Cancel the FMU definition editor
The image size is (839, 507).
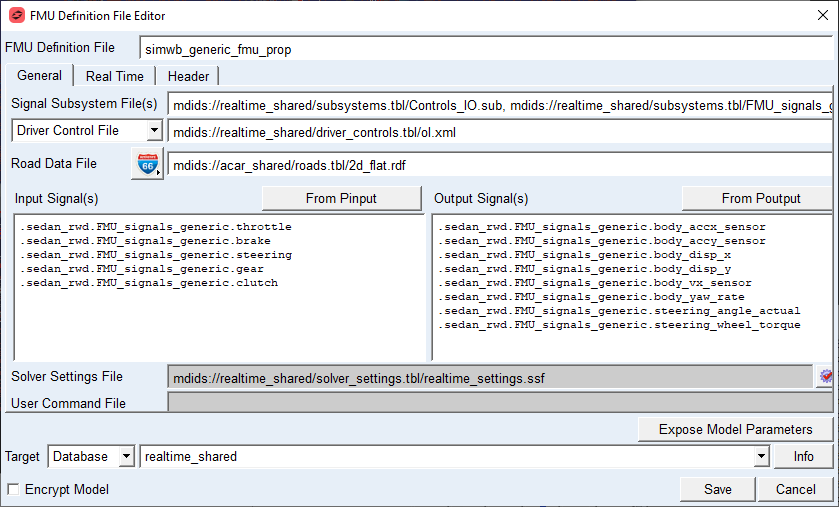click(x=795, y=489)
